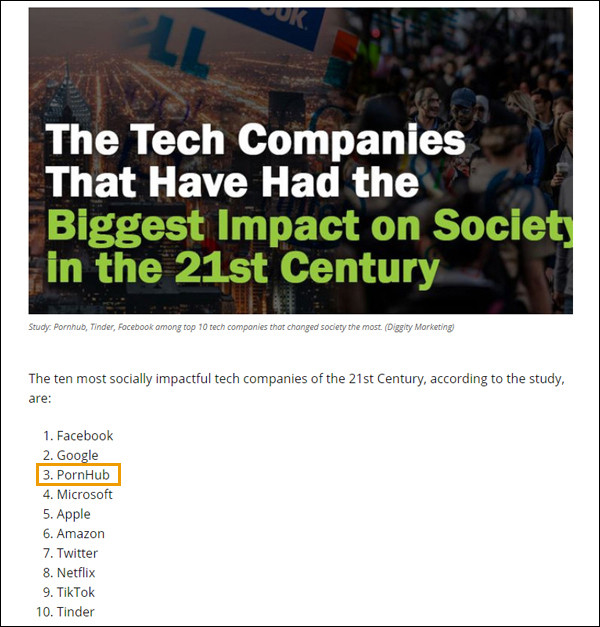Select the Netflix list item
This screenshot has width=600, height=627.
tap(76, 573)
